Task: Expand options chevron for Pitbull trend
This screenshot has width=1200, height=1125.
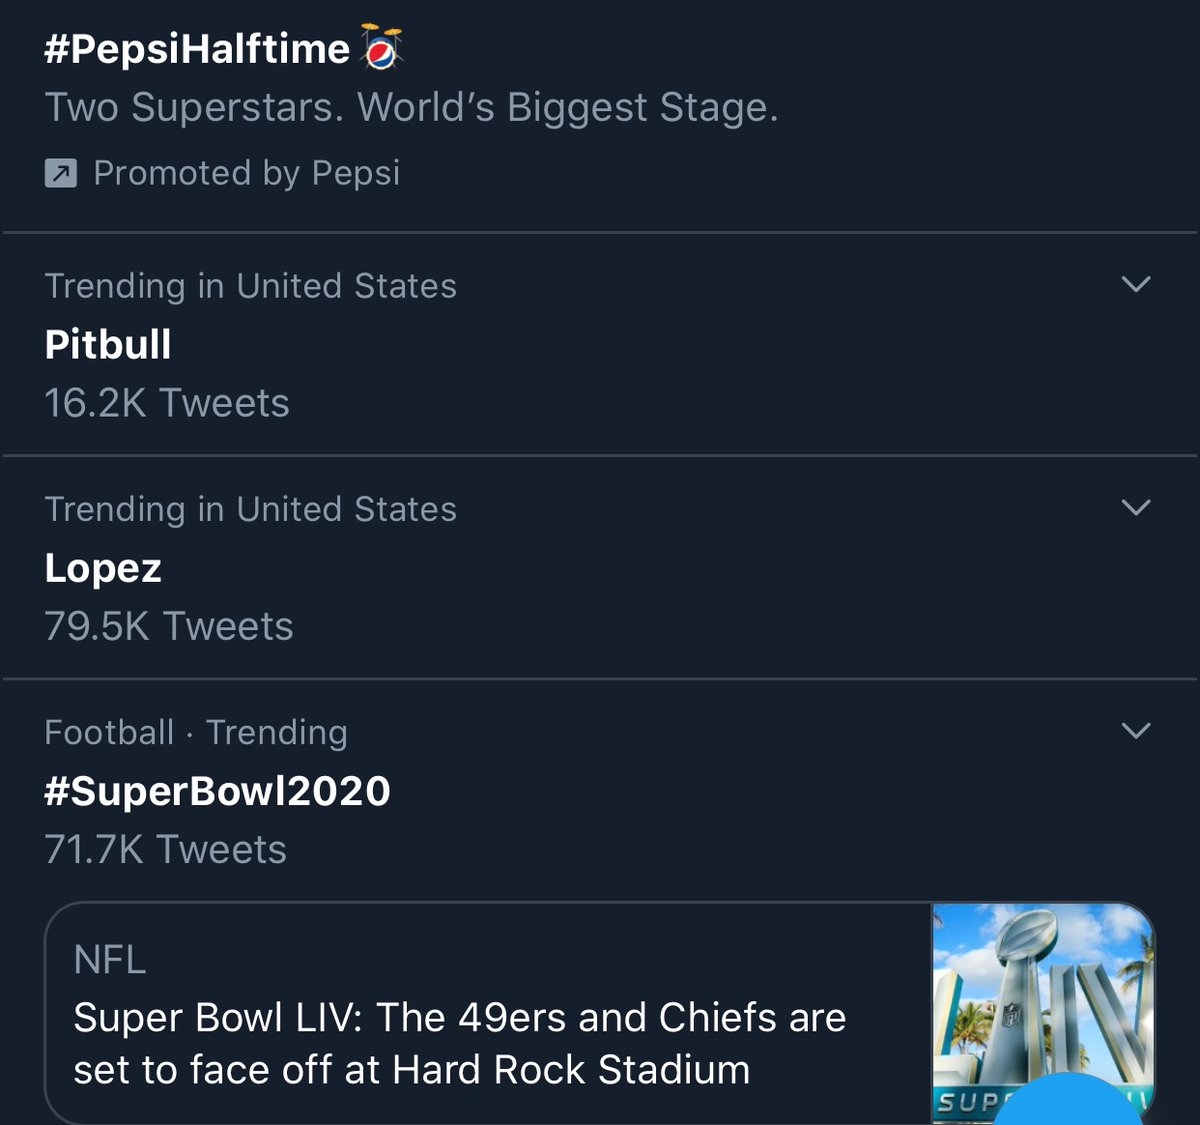Action: 1136,285
